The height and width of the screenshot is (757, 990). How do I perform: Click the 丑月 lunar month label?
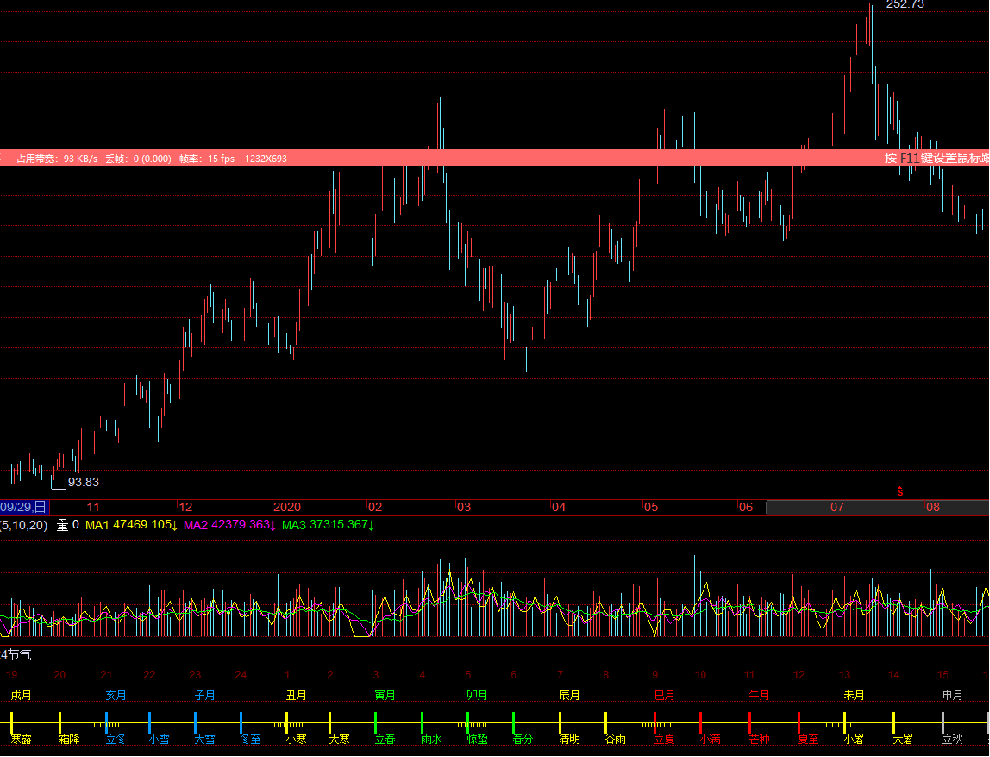[x=296, y=695]
